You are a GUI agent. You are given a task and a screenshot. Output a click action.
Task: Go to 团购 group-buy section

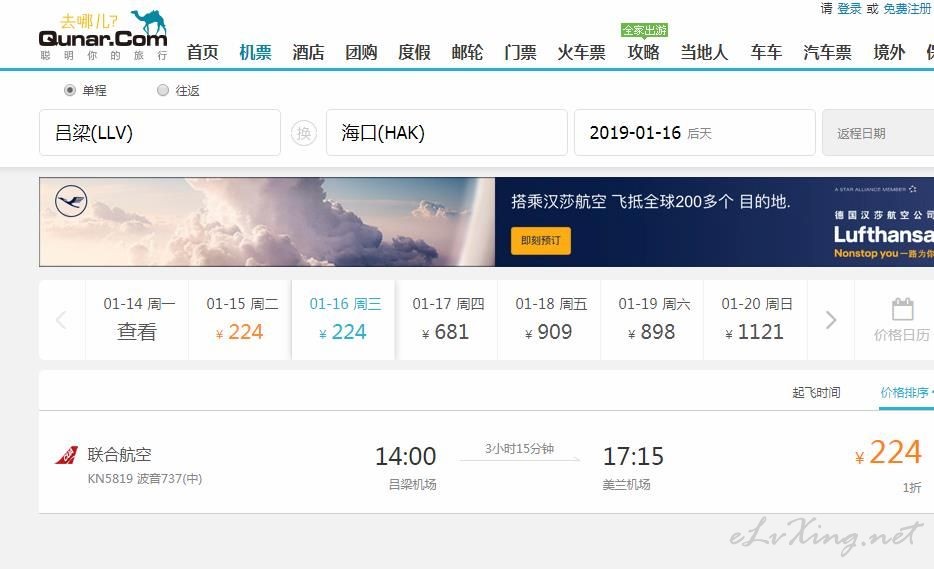point(361,52)
